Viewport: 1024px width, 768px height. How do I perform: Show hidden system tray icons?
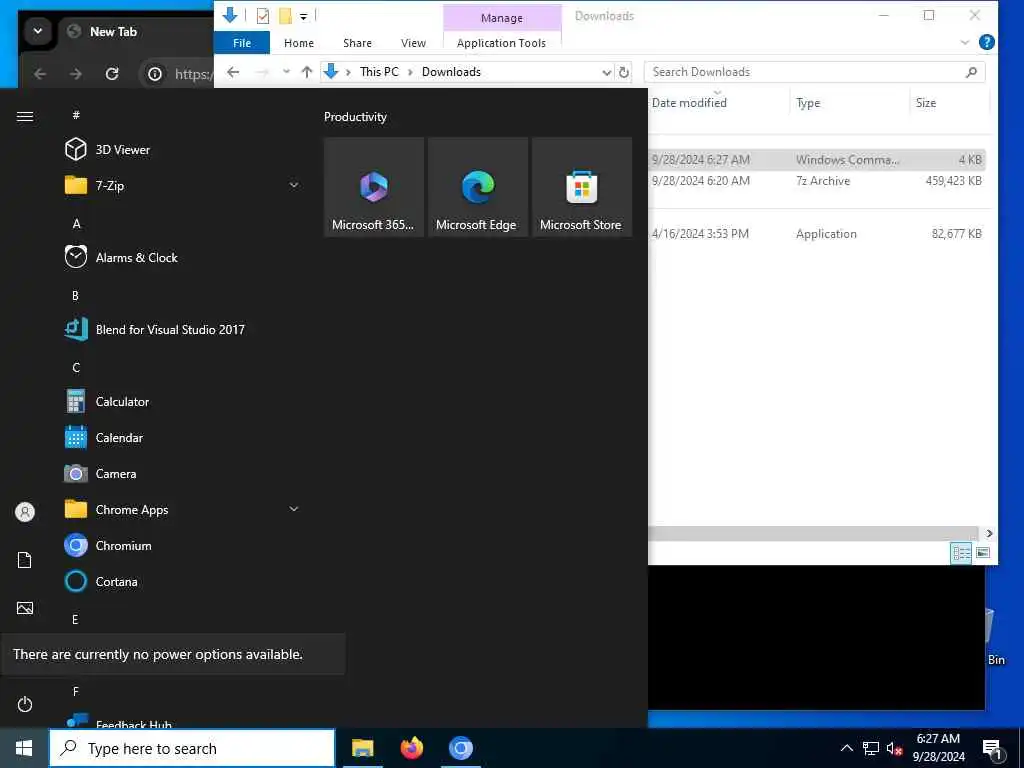pos(846,748)
